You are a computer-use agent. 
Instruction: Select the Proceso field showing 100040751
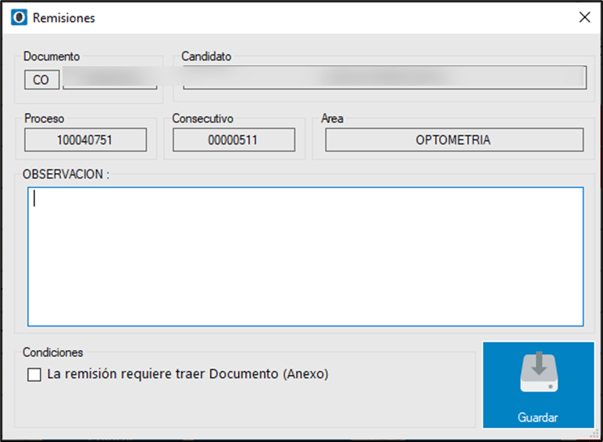click(x=86, y=140)
